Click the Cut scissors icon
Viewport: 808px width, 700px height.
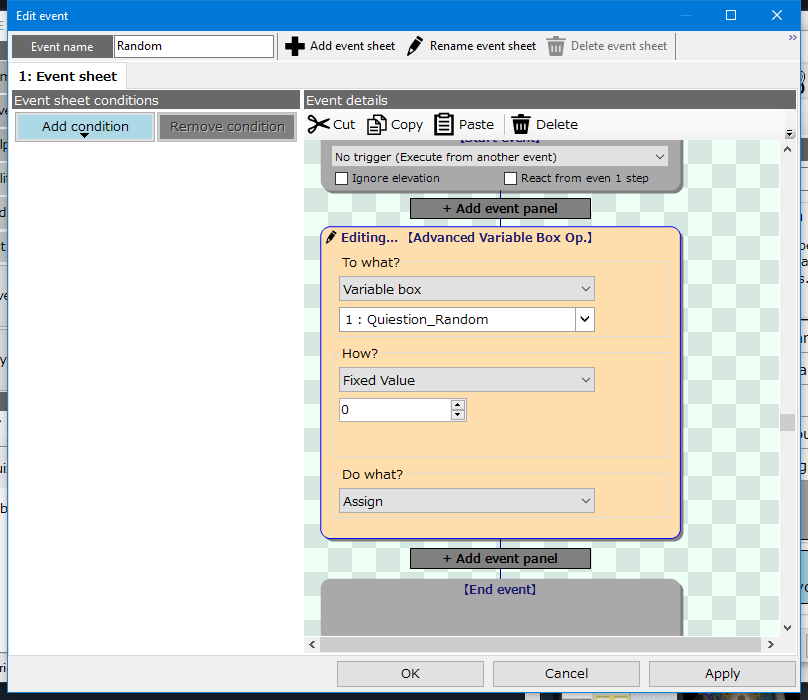[318, 124]
